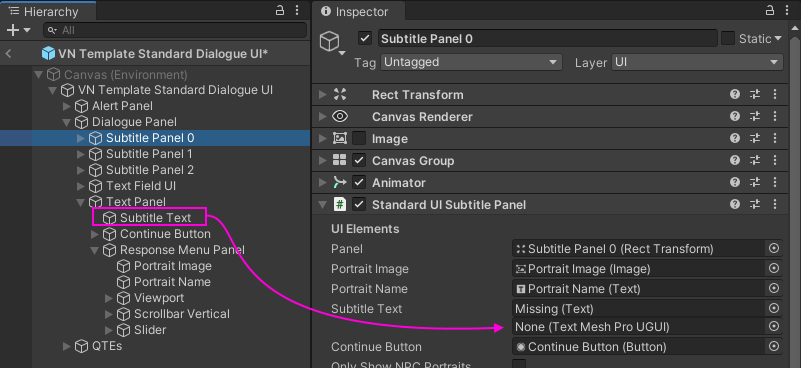Open presets for Canvas Group
The height and width of the screenshot is (368, 801).
tap(755, 160)
